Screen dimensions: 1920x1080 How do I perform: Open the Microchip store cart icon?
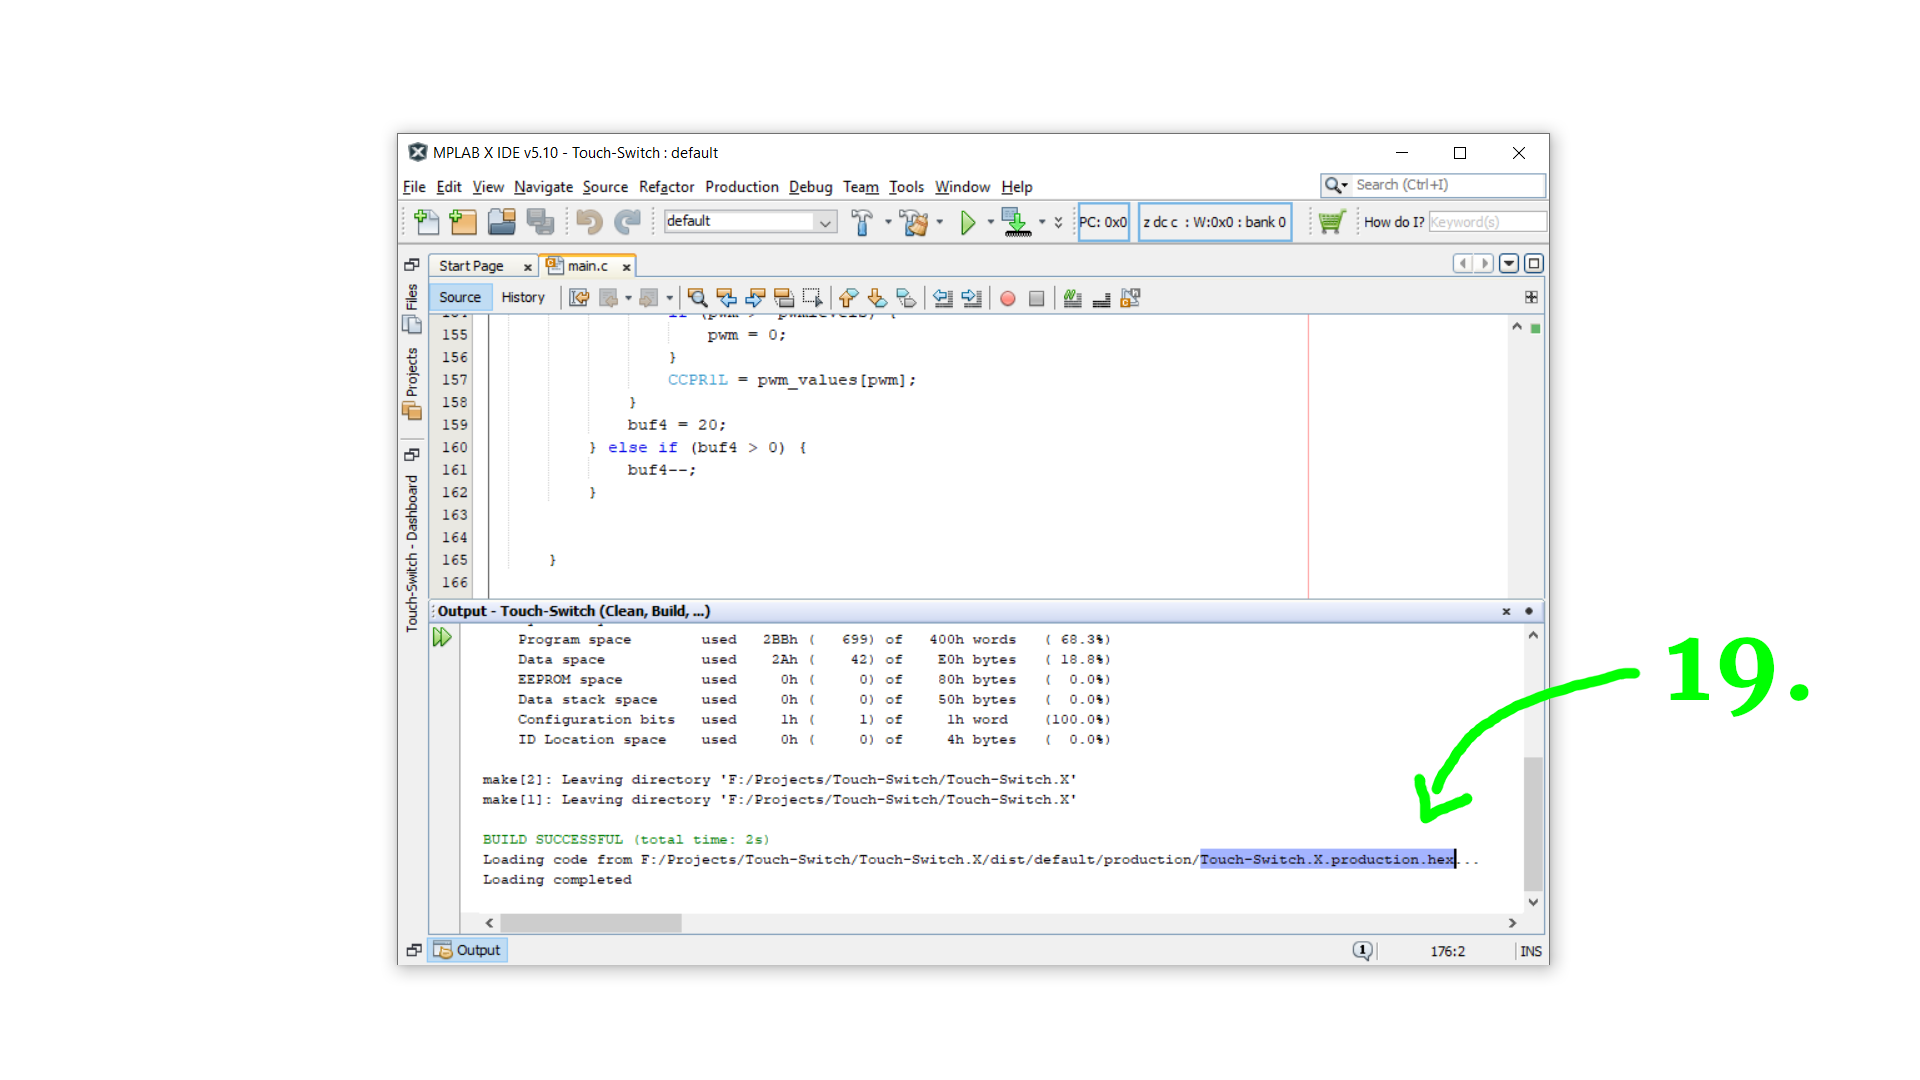1331,222
